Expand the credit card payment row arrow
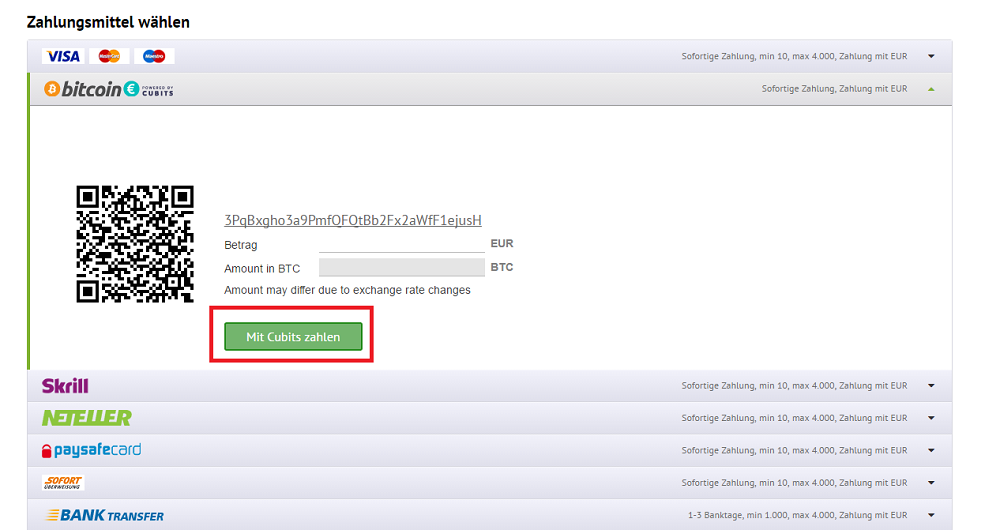The height and width of the screenshot is (530, 1000). point(931,56)
